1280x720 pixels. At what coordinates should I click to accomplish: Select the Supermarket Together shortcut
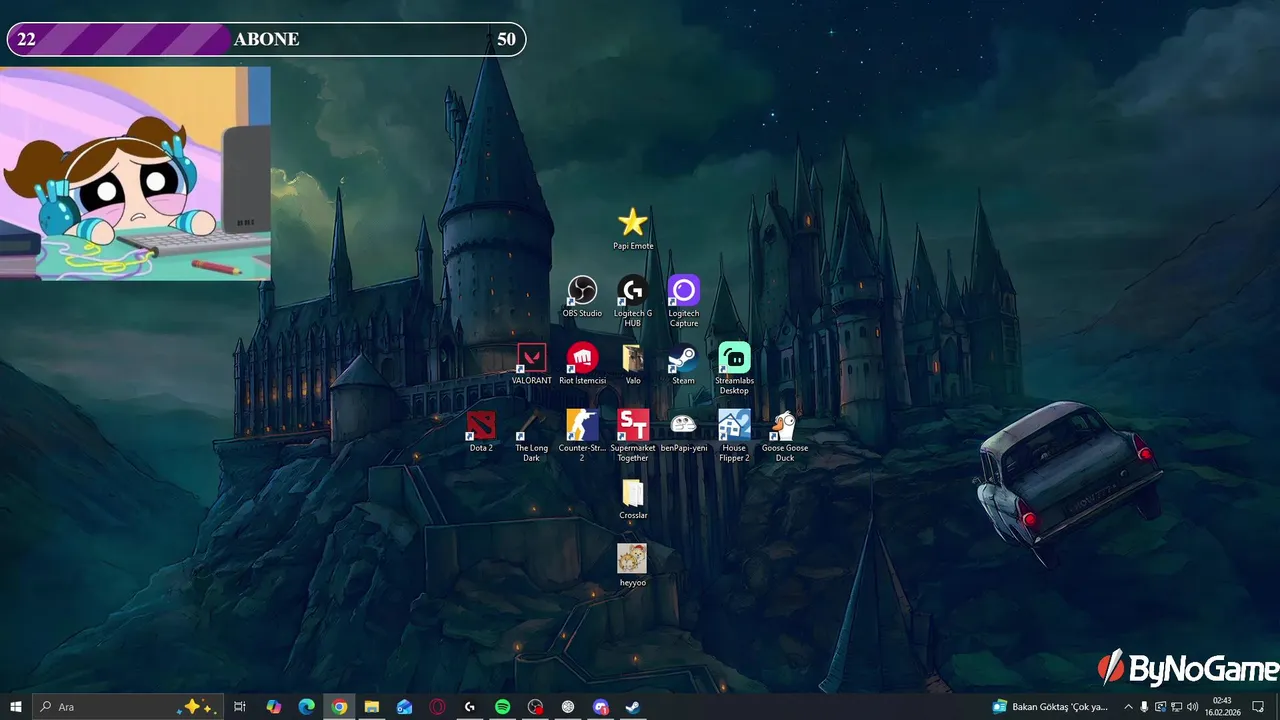pyautogui.click(x=633, y=435)
